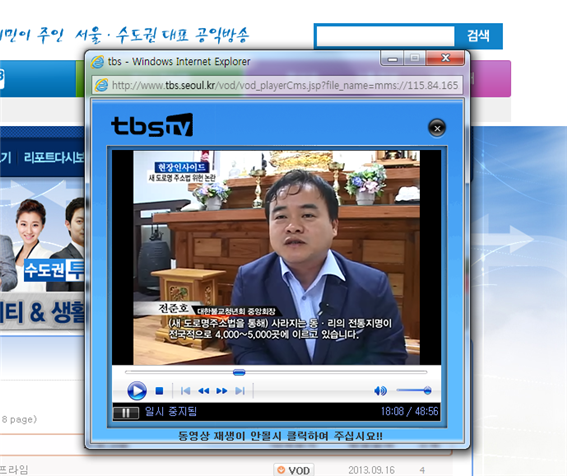This screenshot has width=567, height=476.
Task: Open the 리포트다시보기 menu item
Action: [54, 157]
